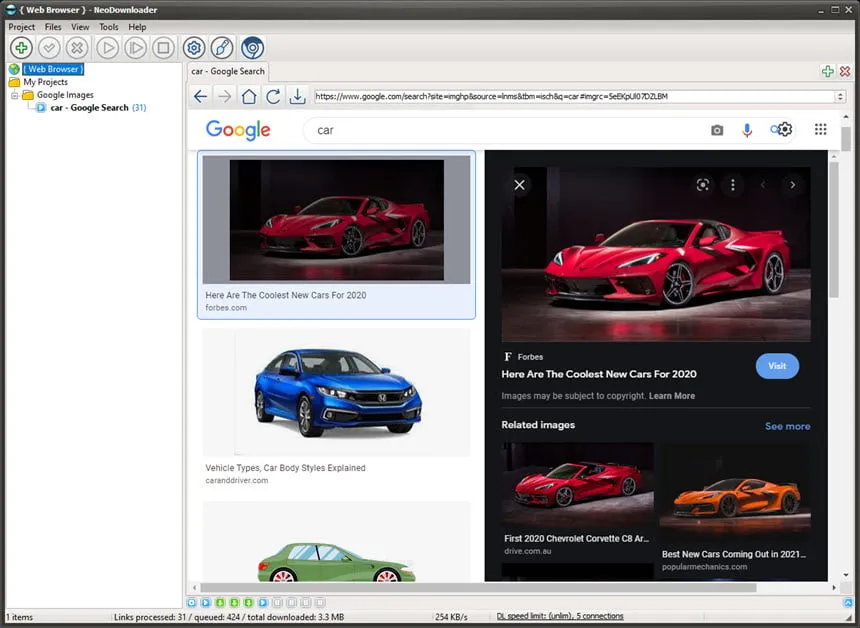Click the red Corvette result thumbnail

click(x=336, y=219)
